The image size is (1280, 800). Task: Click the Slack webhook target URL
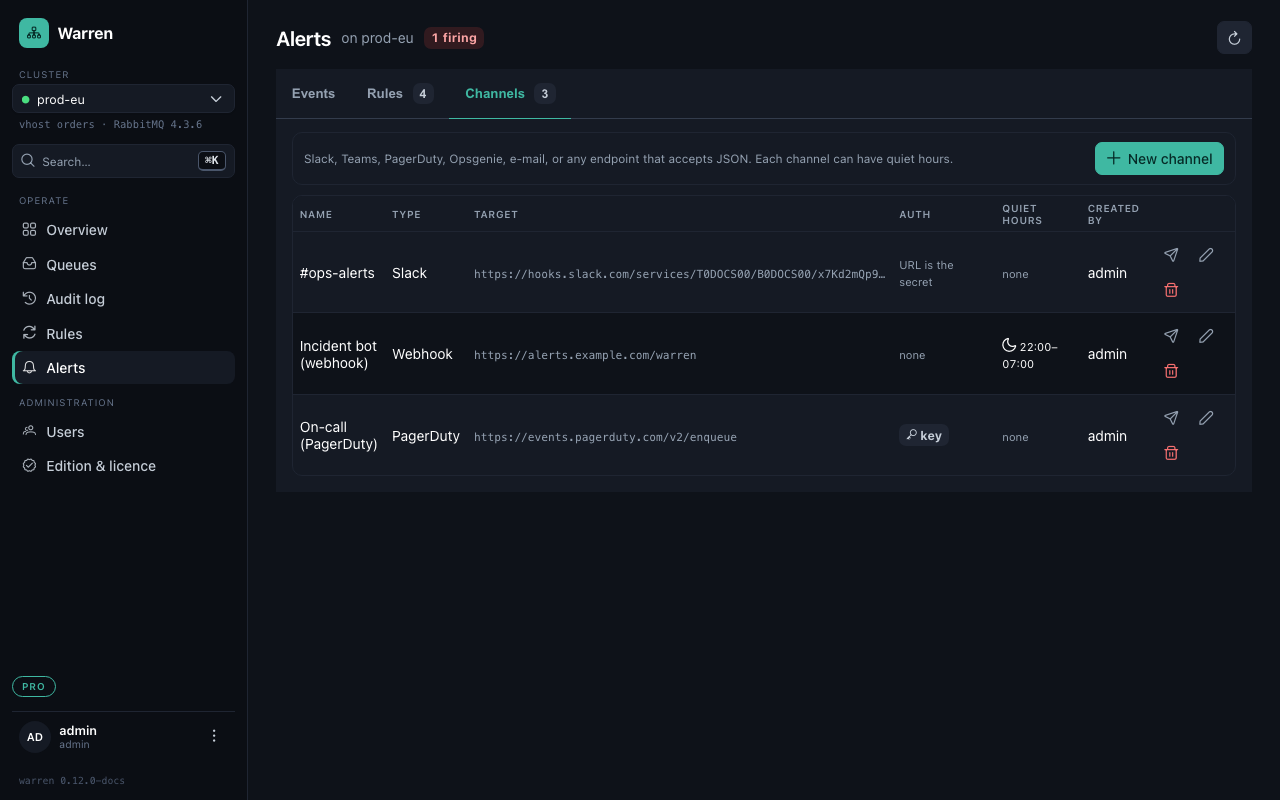pos(680,274)
